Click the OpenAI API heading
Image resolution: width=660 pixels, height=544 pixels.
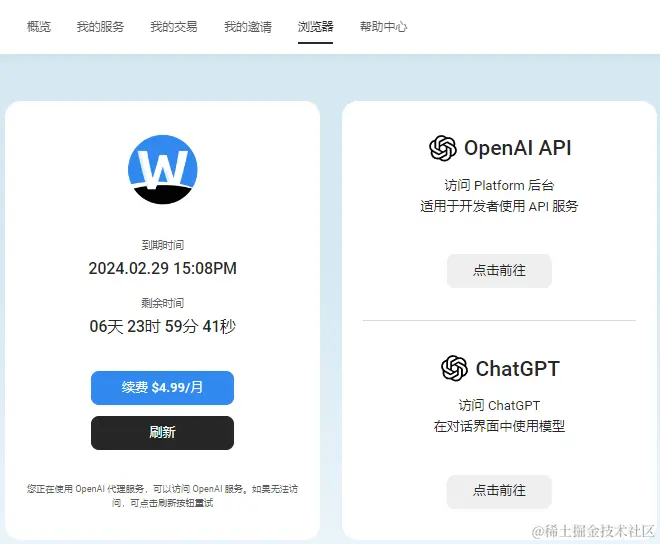pyautogui.click(x=518, y=148)
